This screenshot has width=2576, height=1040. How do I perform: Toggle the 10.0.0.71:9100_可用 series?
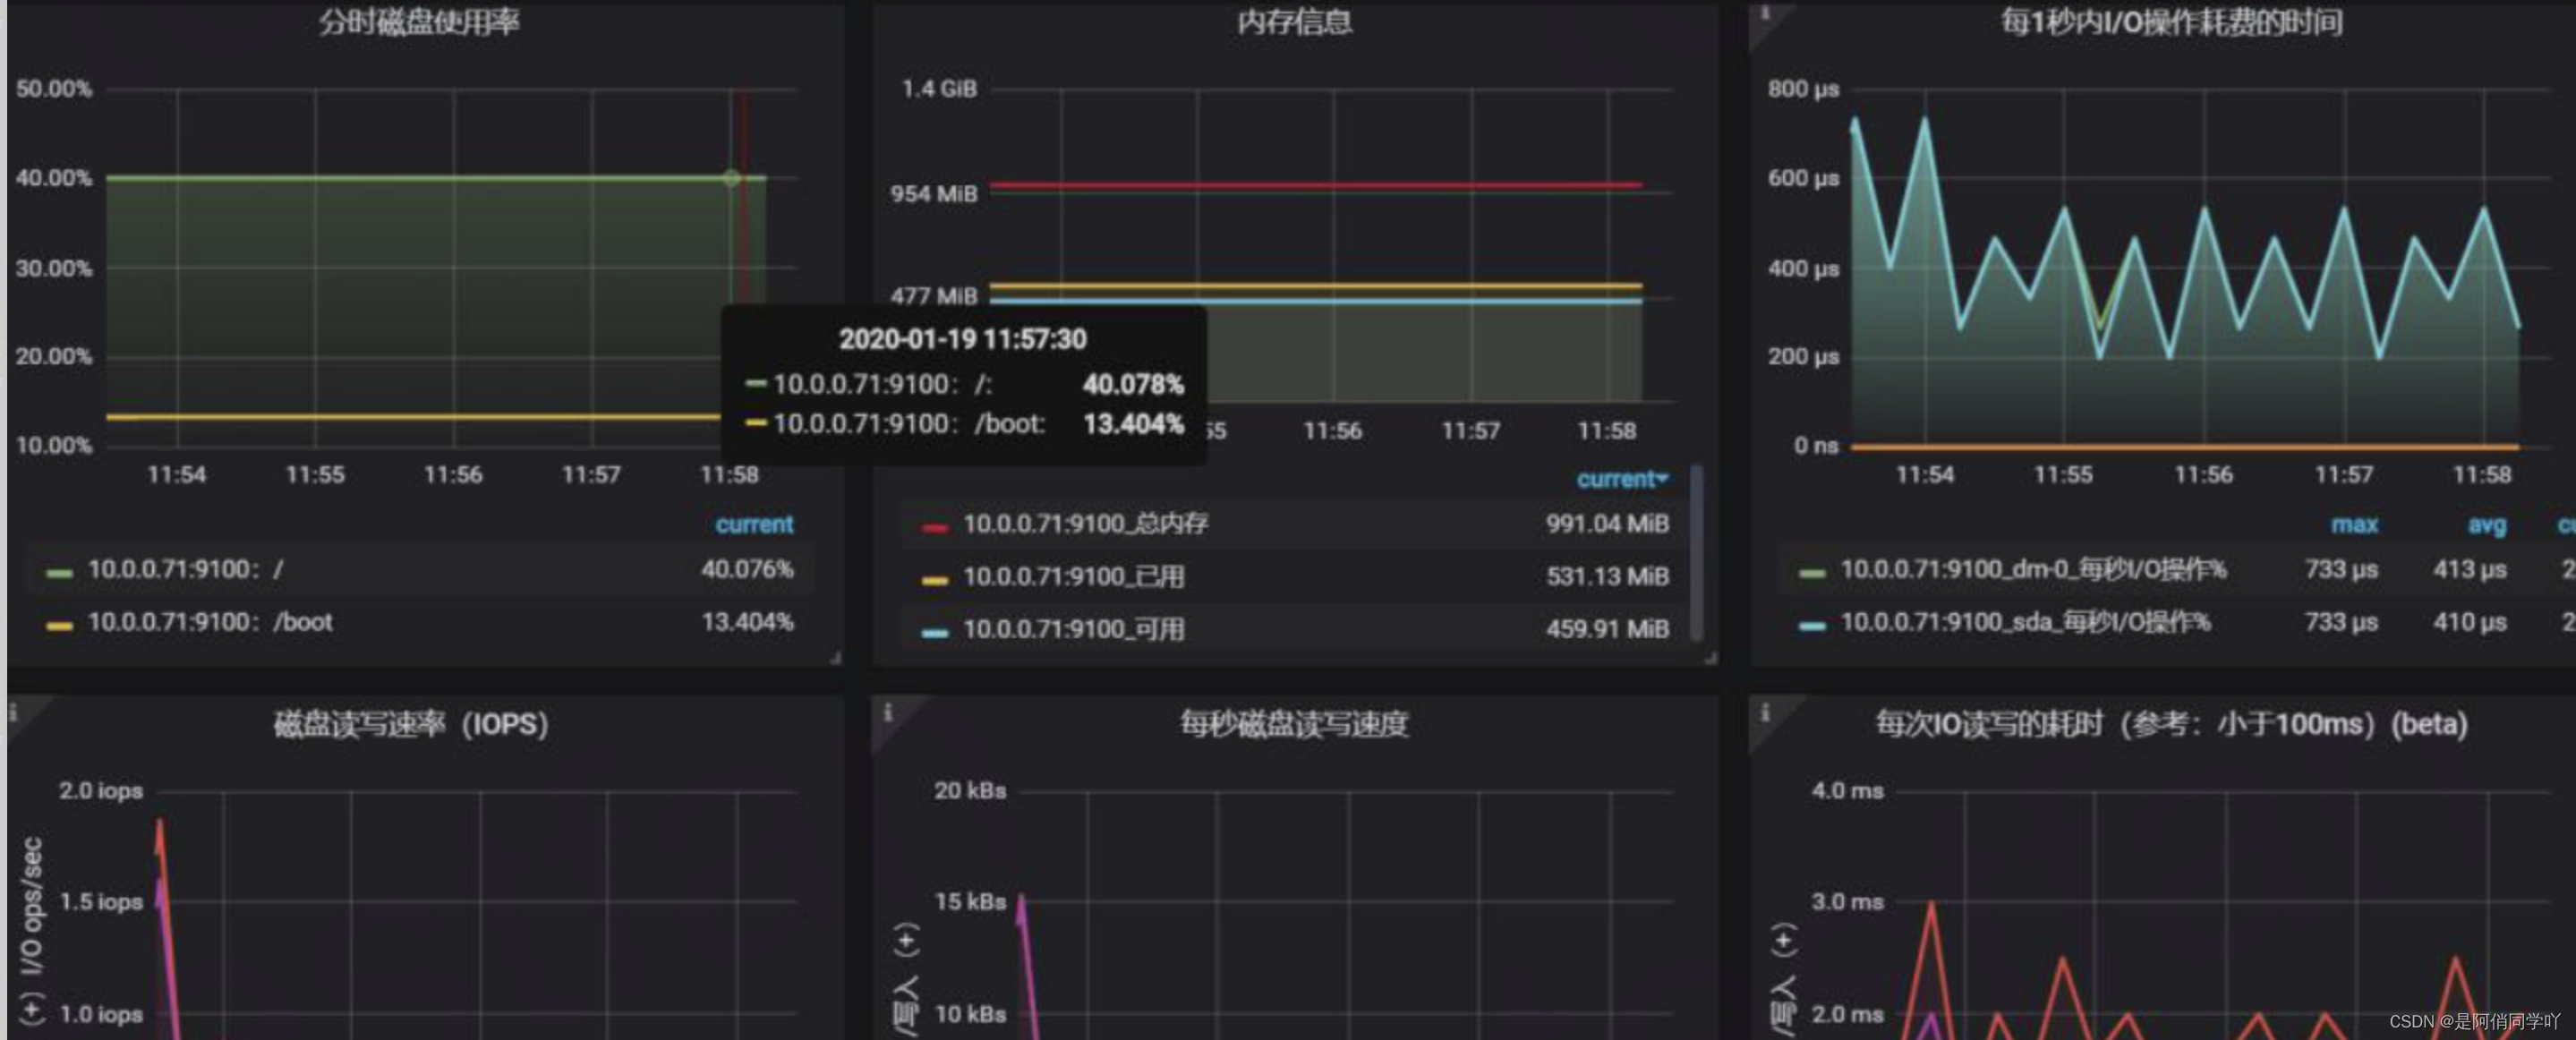pos(1074,629)
